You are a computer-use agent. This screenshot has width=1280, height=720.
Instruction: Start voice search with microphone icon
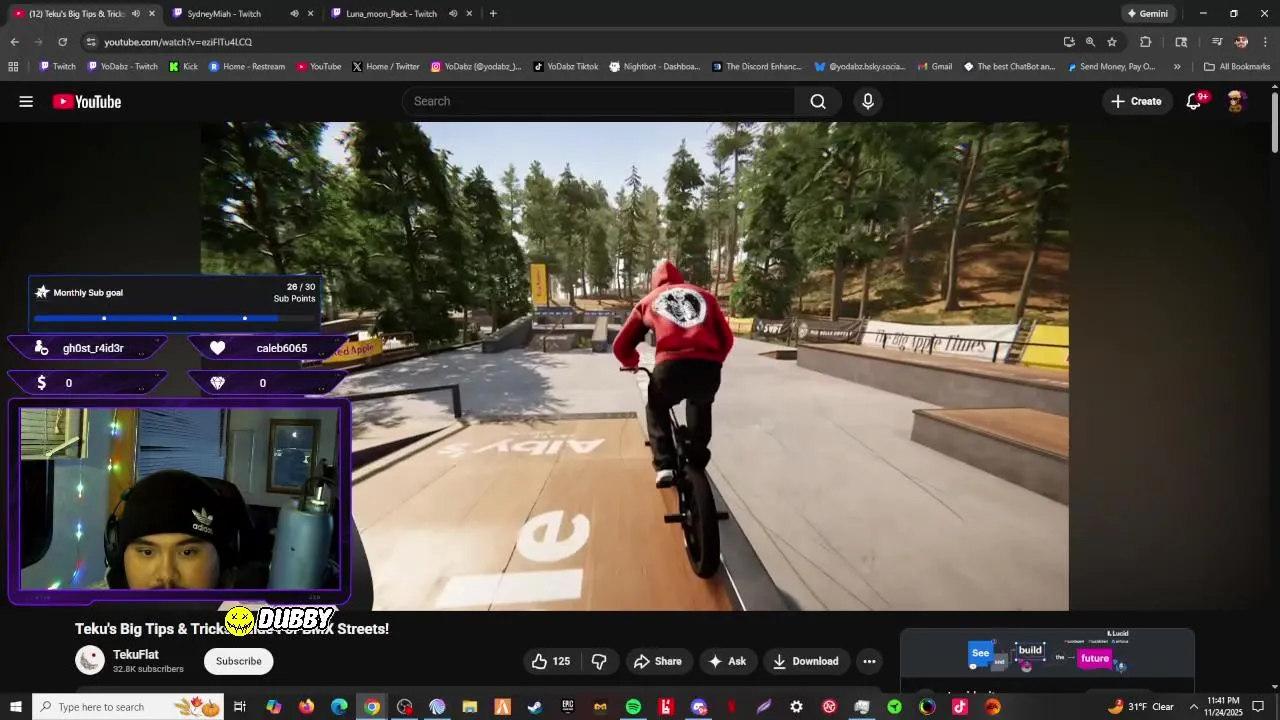[x=868, y=101]
